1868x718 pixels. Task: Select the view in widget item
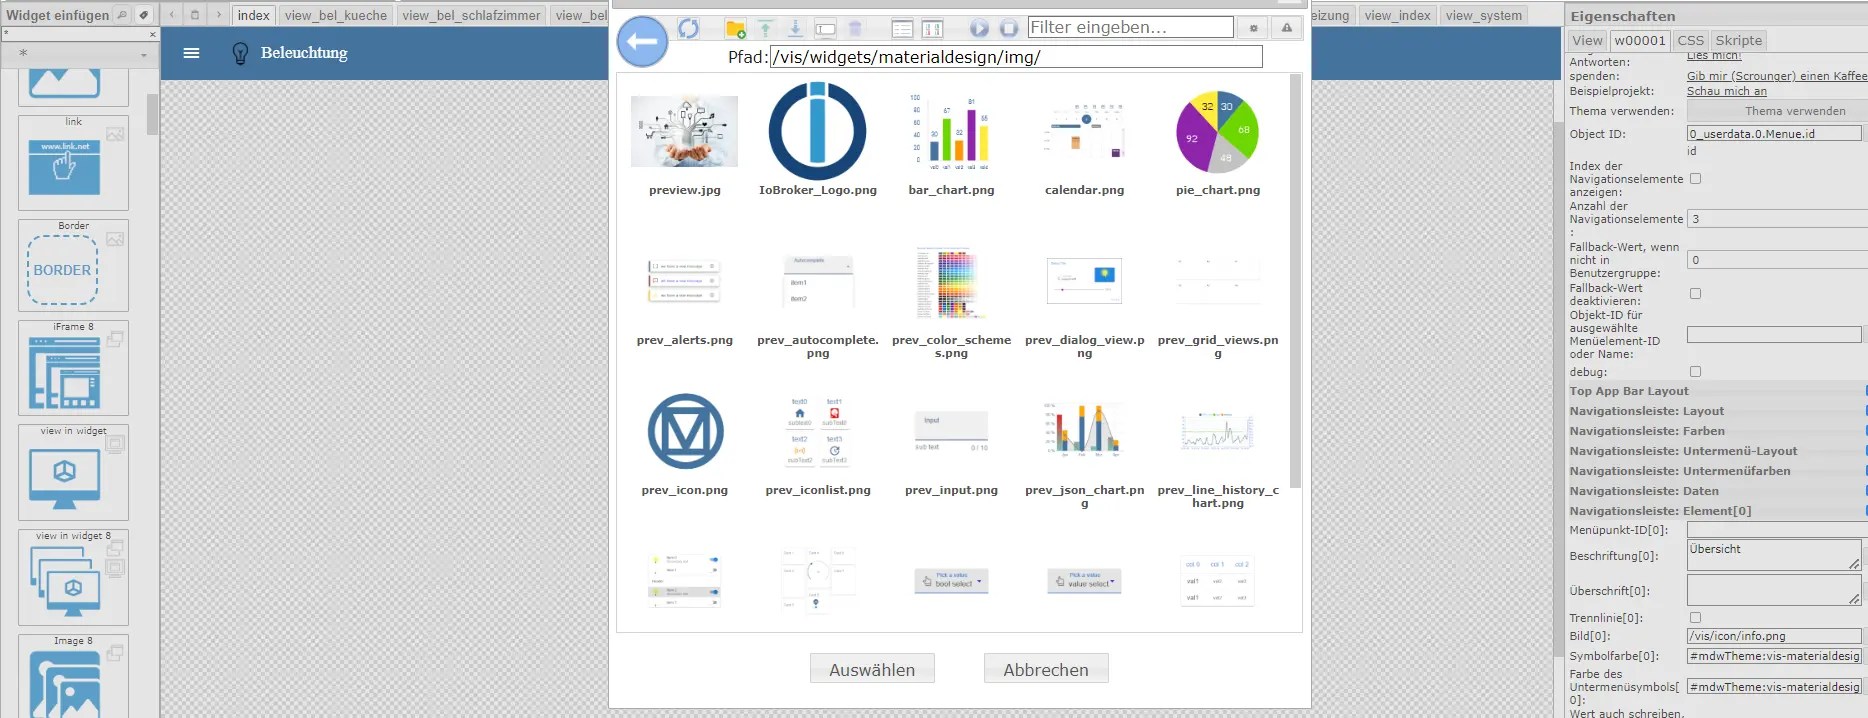tap(73, 472)
